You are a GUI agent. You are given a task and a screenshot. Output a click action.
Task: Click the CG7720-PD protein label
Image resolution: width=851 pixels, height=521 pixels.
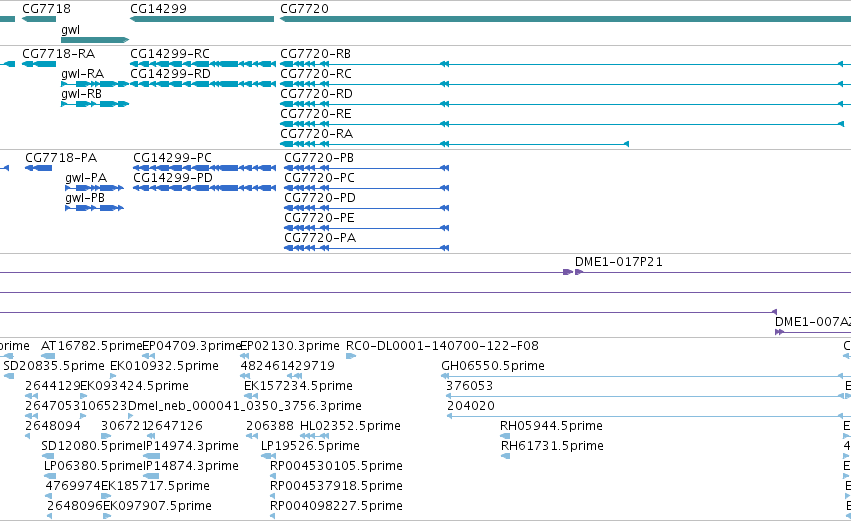coord(320,198)
